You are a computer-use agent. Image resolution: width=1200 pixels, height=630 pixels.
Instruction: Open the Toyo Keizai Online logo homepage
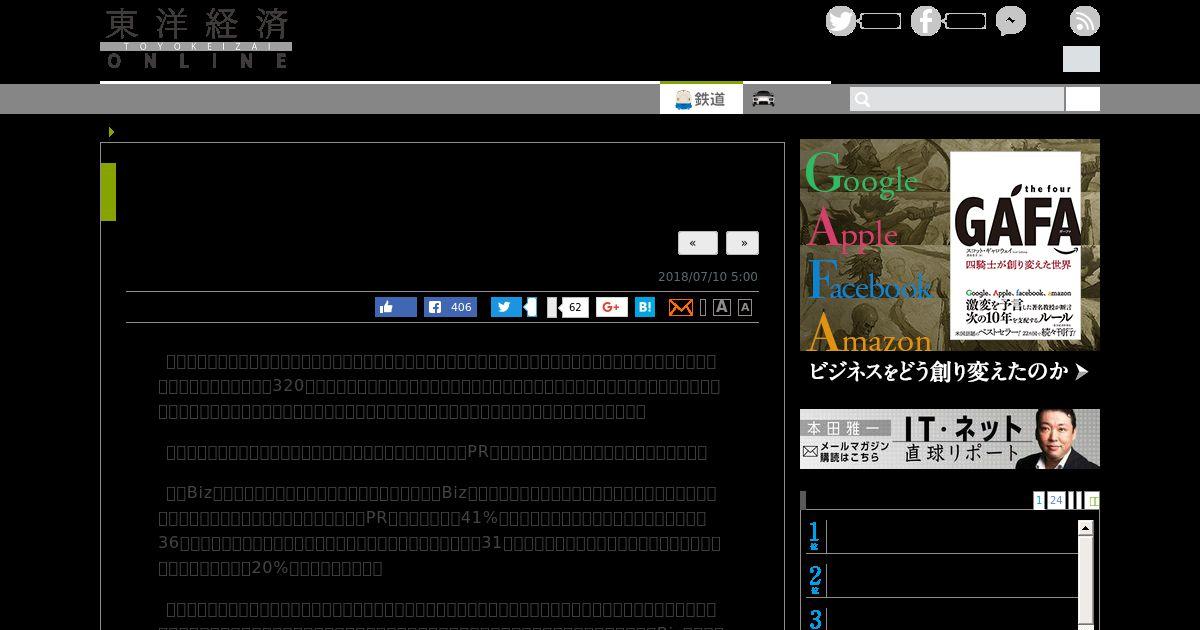[196, 38]
